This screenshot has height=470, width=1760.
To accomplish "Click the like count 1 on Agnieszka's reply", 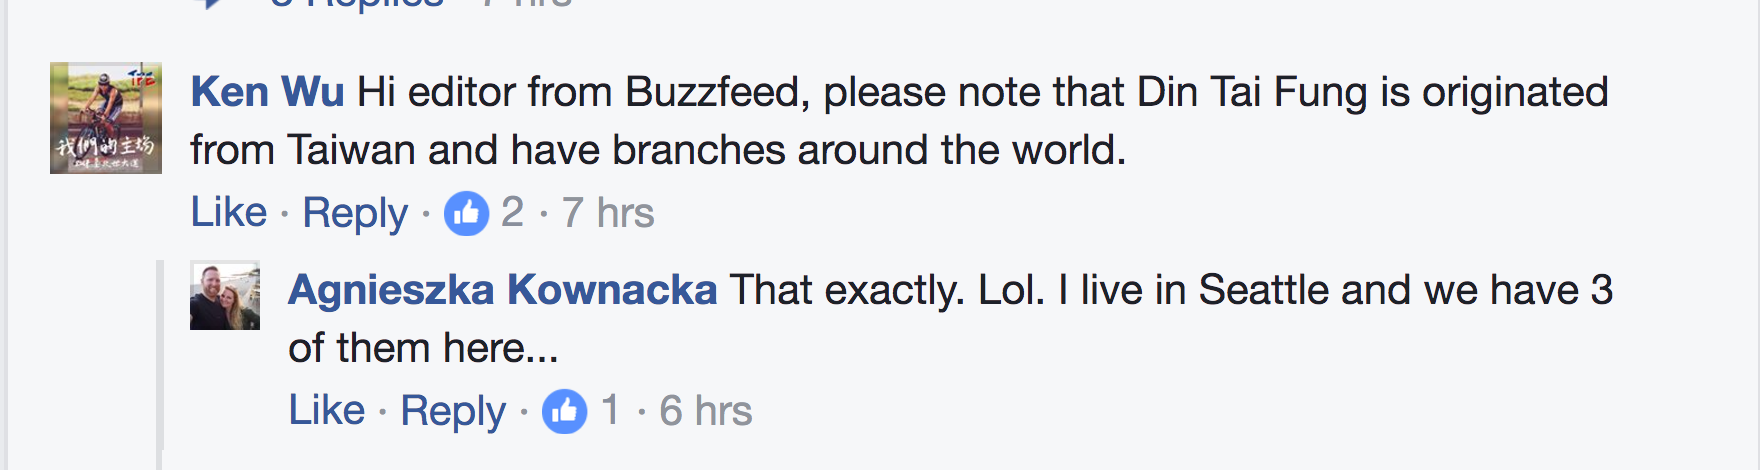I will [x=610, y=411].
